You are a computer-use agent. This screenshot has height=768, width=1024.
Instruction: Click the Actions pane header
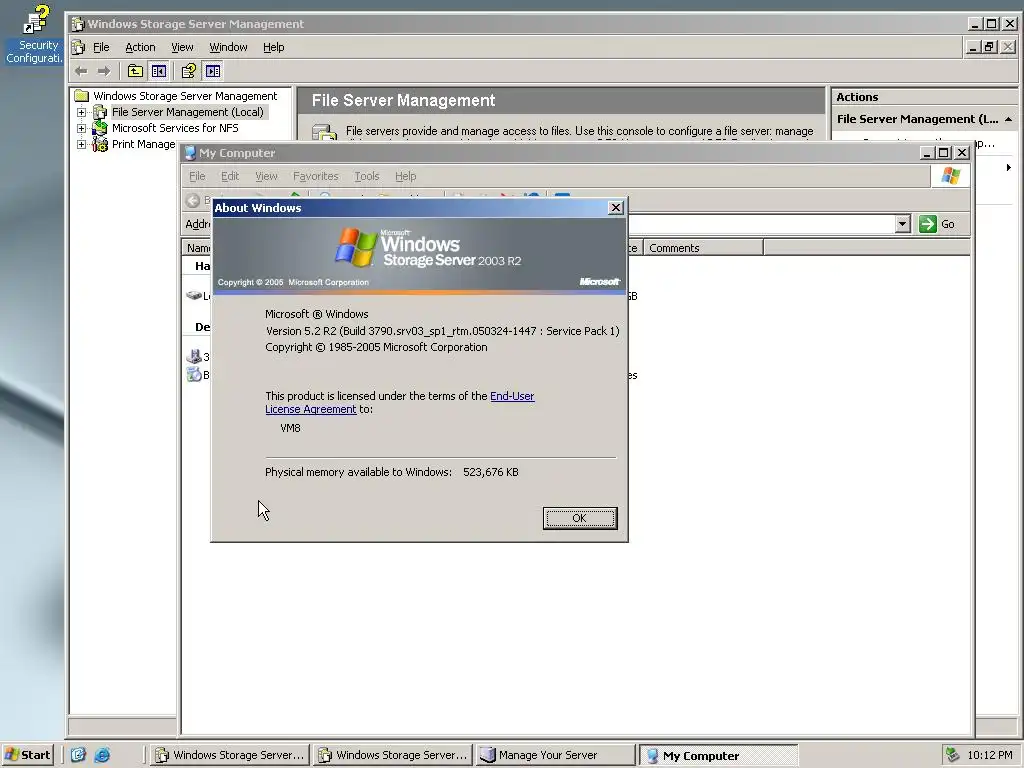[924, 97]
